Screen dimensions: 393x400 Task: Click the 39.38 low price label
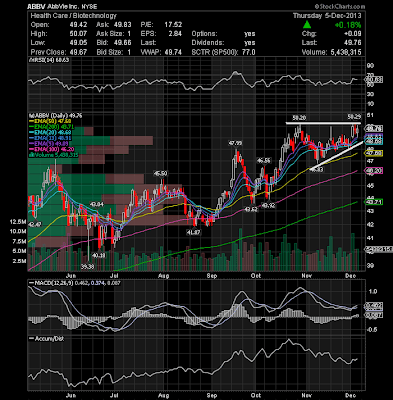[x=88, y=267]
